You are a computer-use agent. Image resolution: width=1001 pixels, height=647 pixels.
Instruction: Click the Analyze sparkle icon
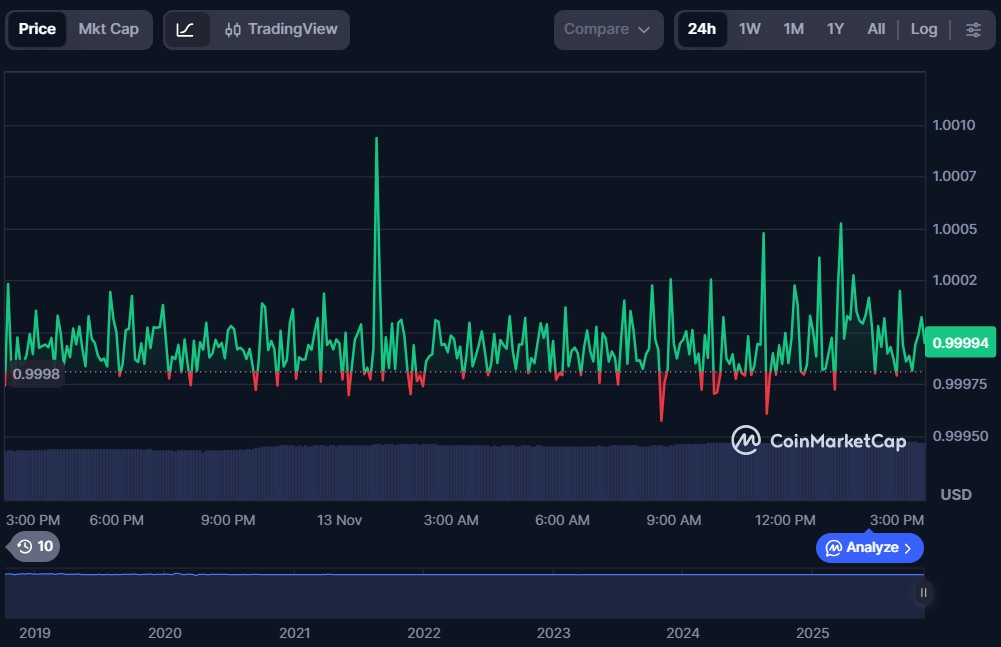[833, 548]
